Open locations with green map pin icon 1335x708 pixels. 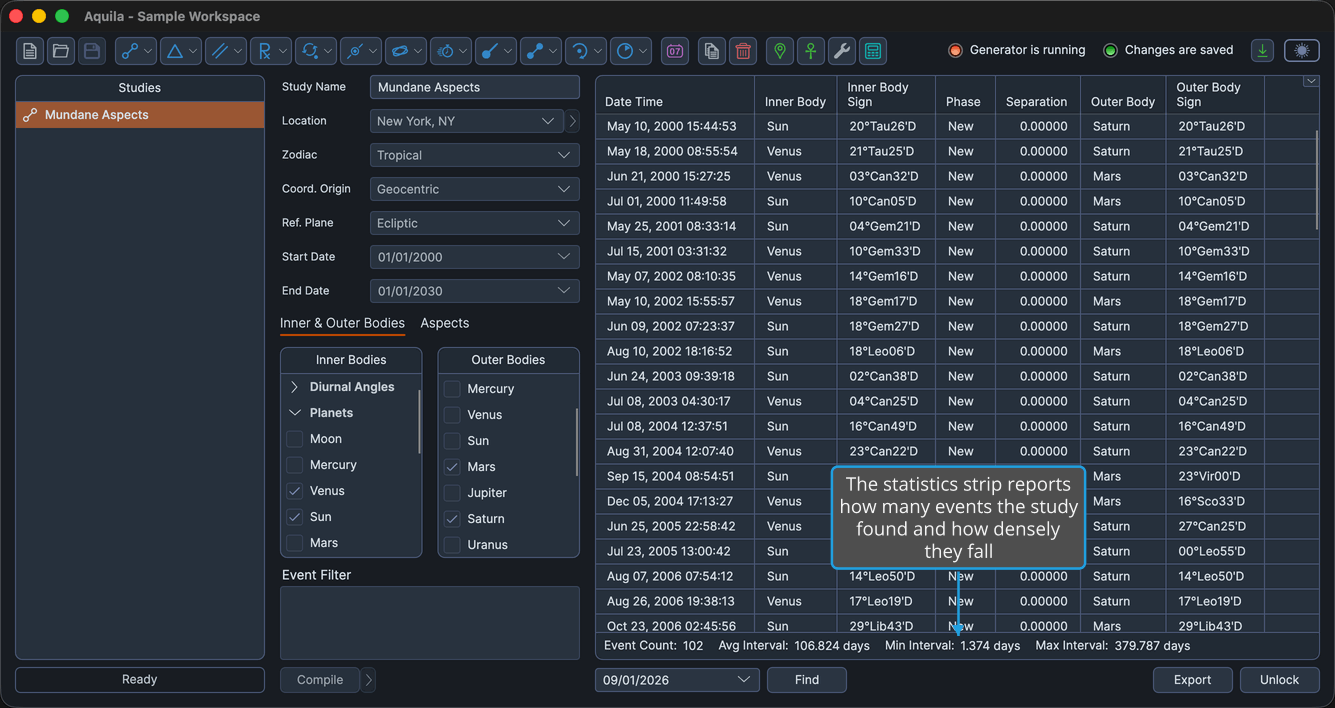coord(780,51)
